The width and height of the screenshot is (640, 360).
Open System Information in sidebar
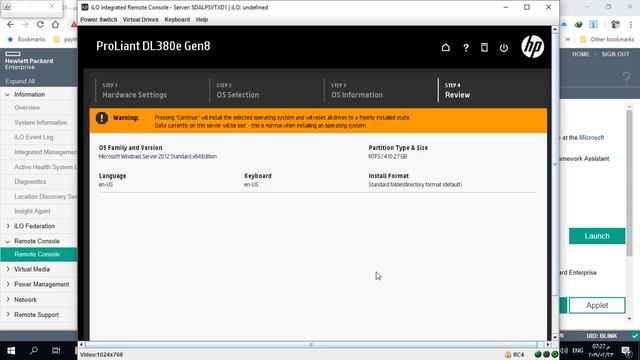[x=40, y=122]
